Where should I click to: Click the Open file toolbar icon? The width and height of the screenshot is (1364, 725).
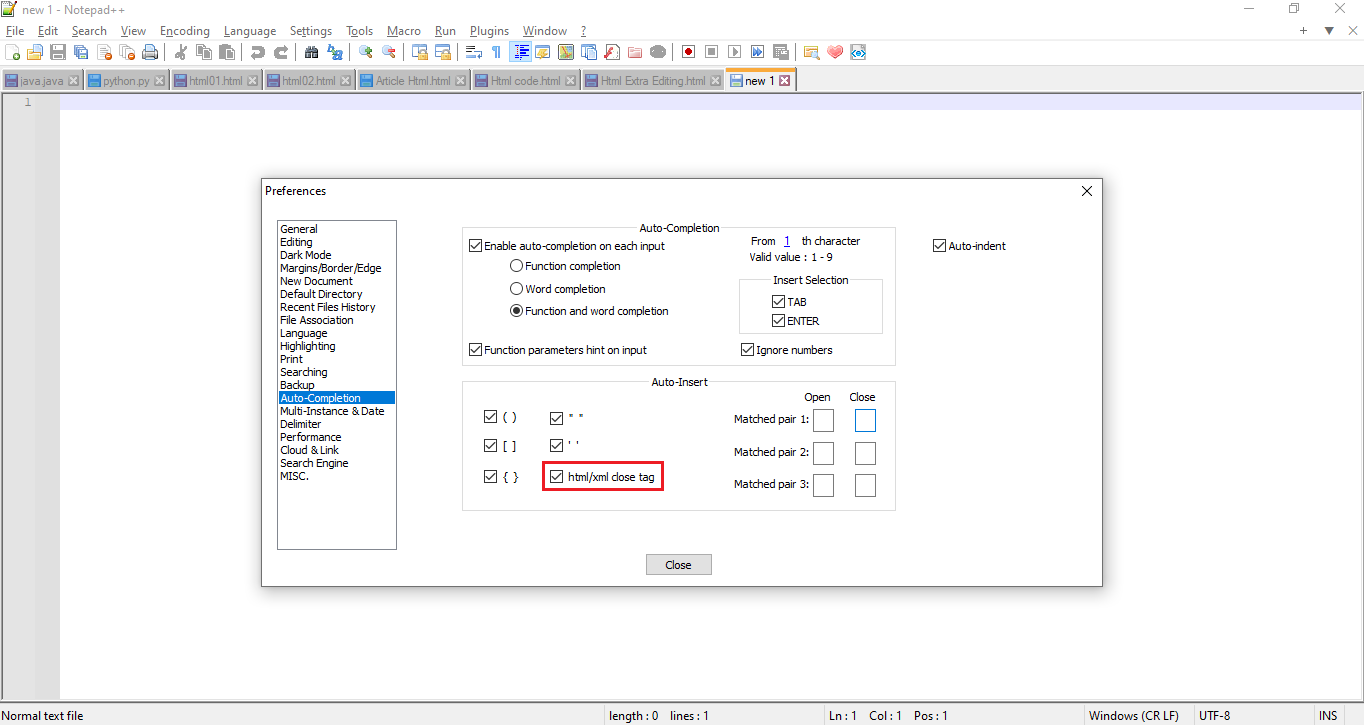(x=35, y=52)
